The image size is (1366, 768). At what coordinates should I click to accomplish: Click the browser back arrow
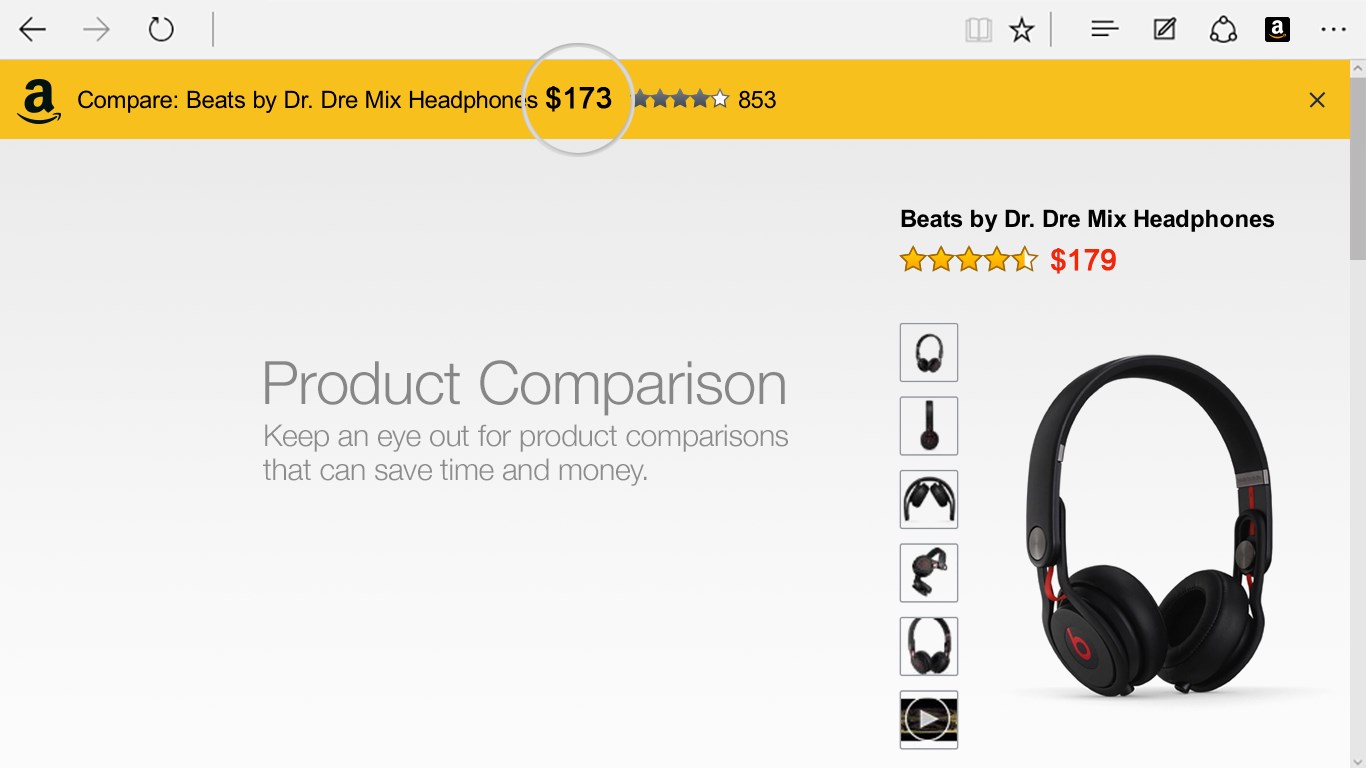click(33, 30)
